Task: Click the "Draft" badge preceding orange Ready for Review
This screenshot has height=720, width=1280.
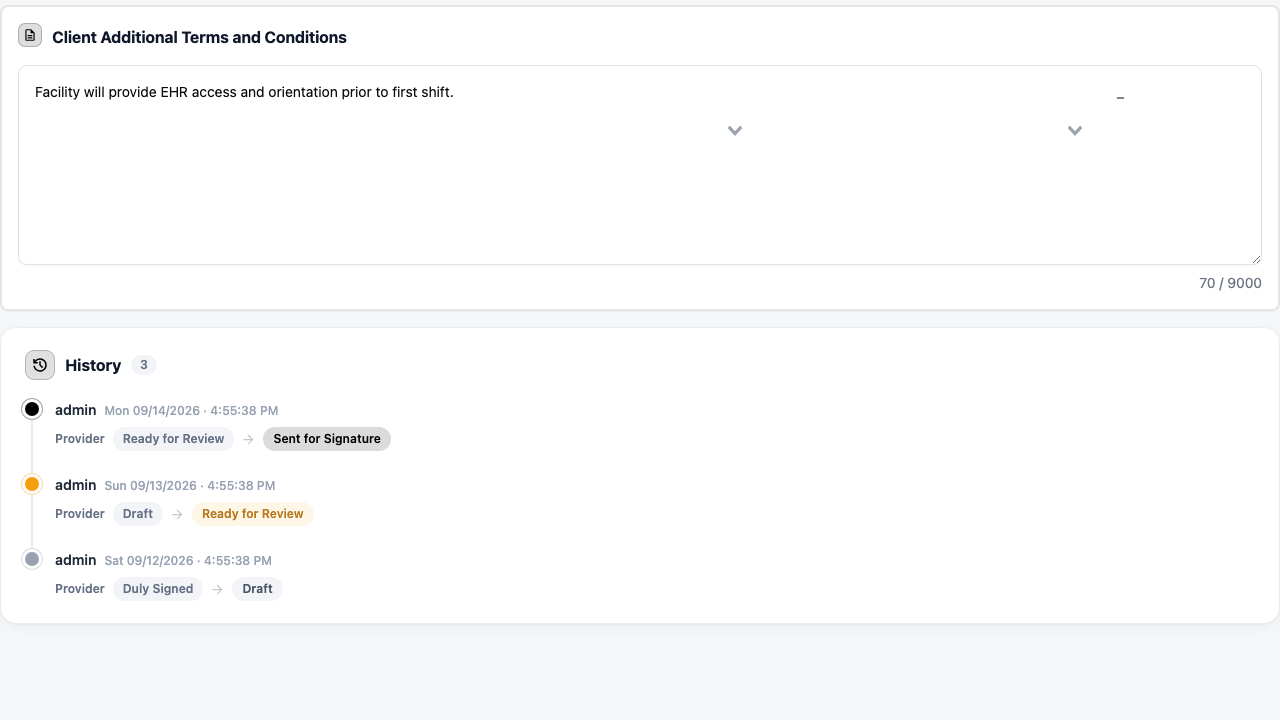Action: (x=138, y=514)
